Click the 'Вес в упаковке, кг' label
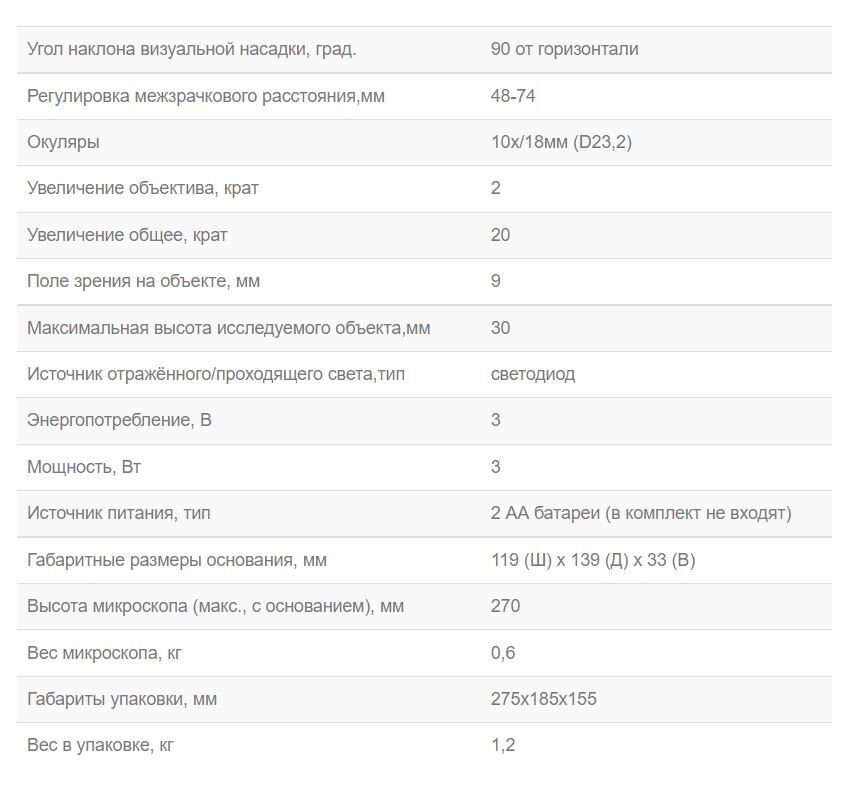The height and width of the screenshot is (801, 845). click(100, 745)
